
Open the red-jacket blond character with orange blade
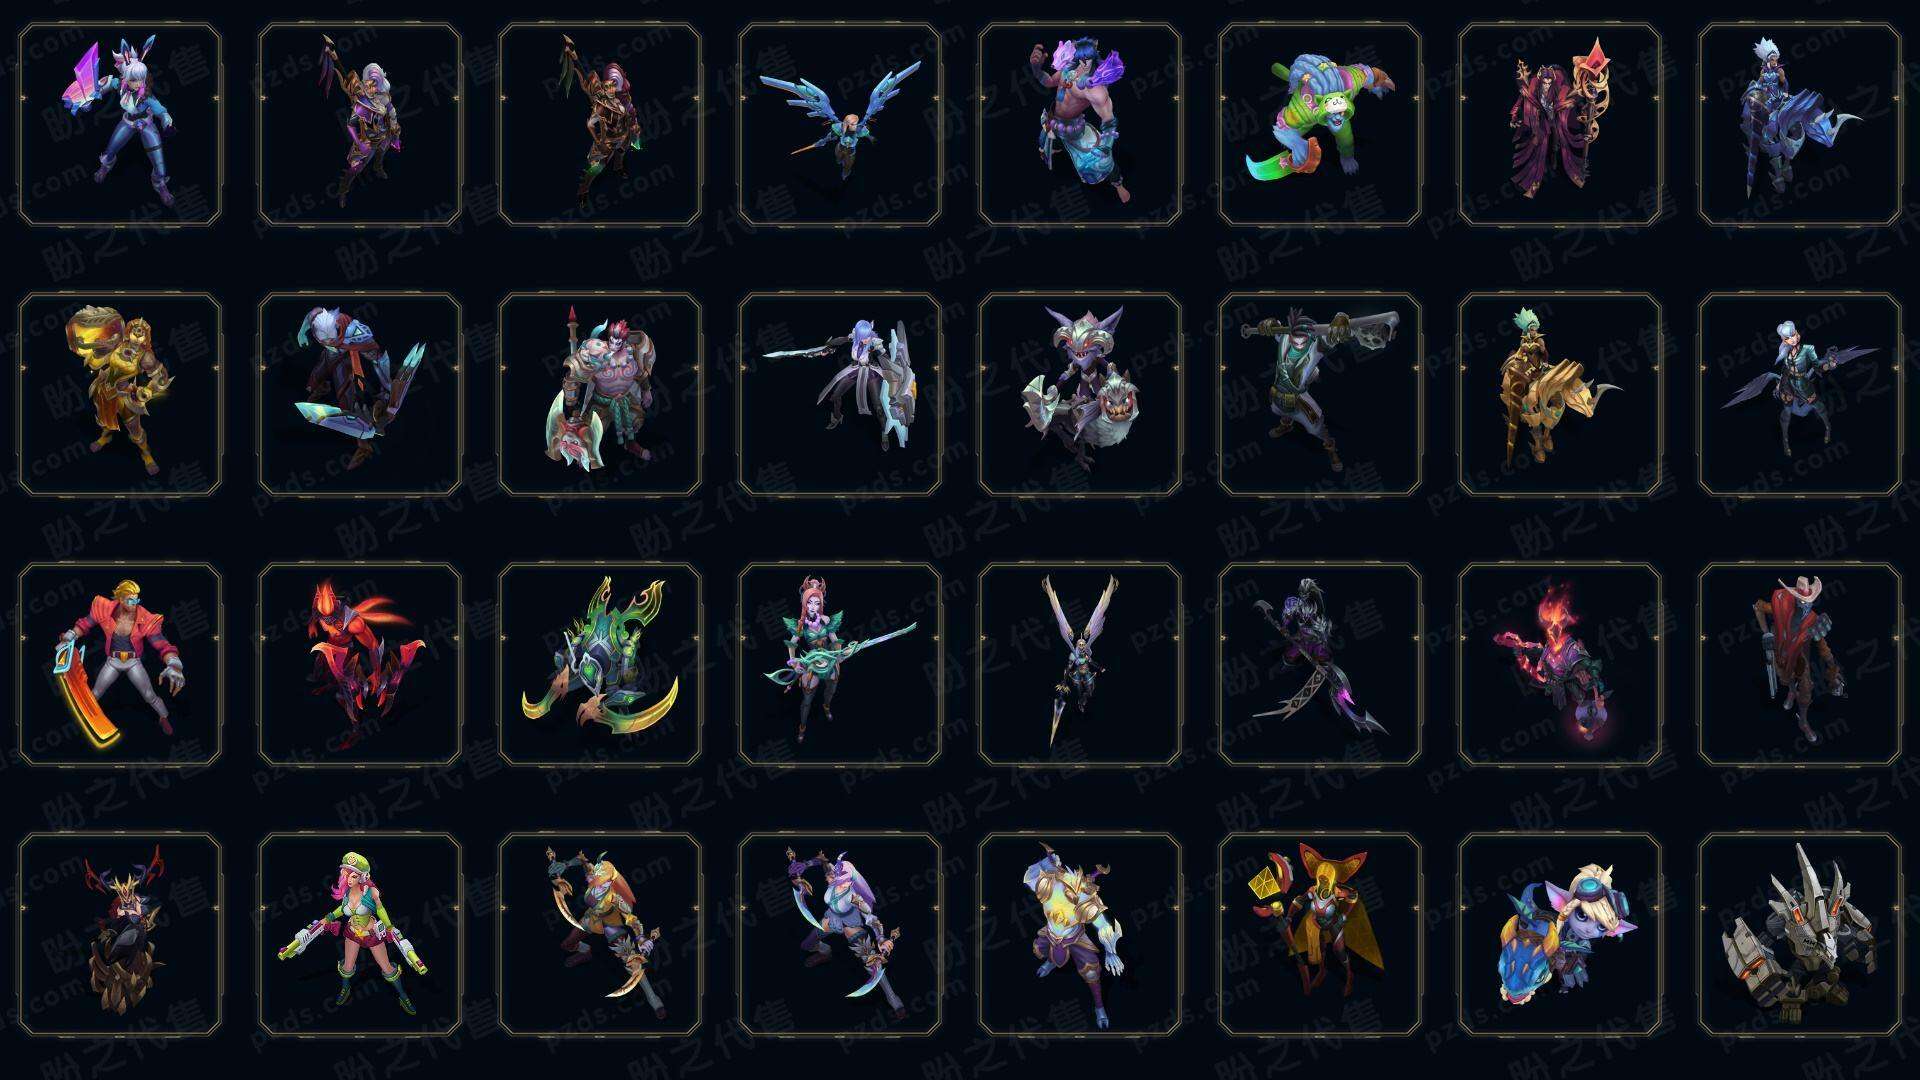pyautogui.click(x=120, y=664)
